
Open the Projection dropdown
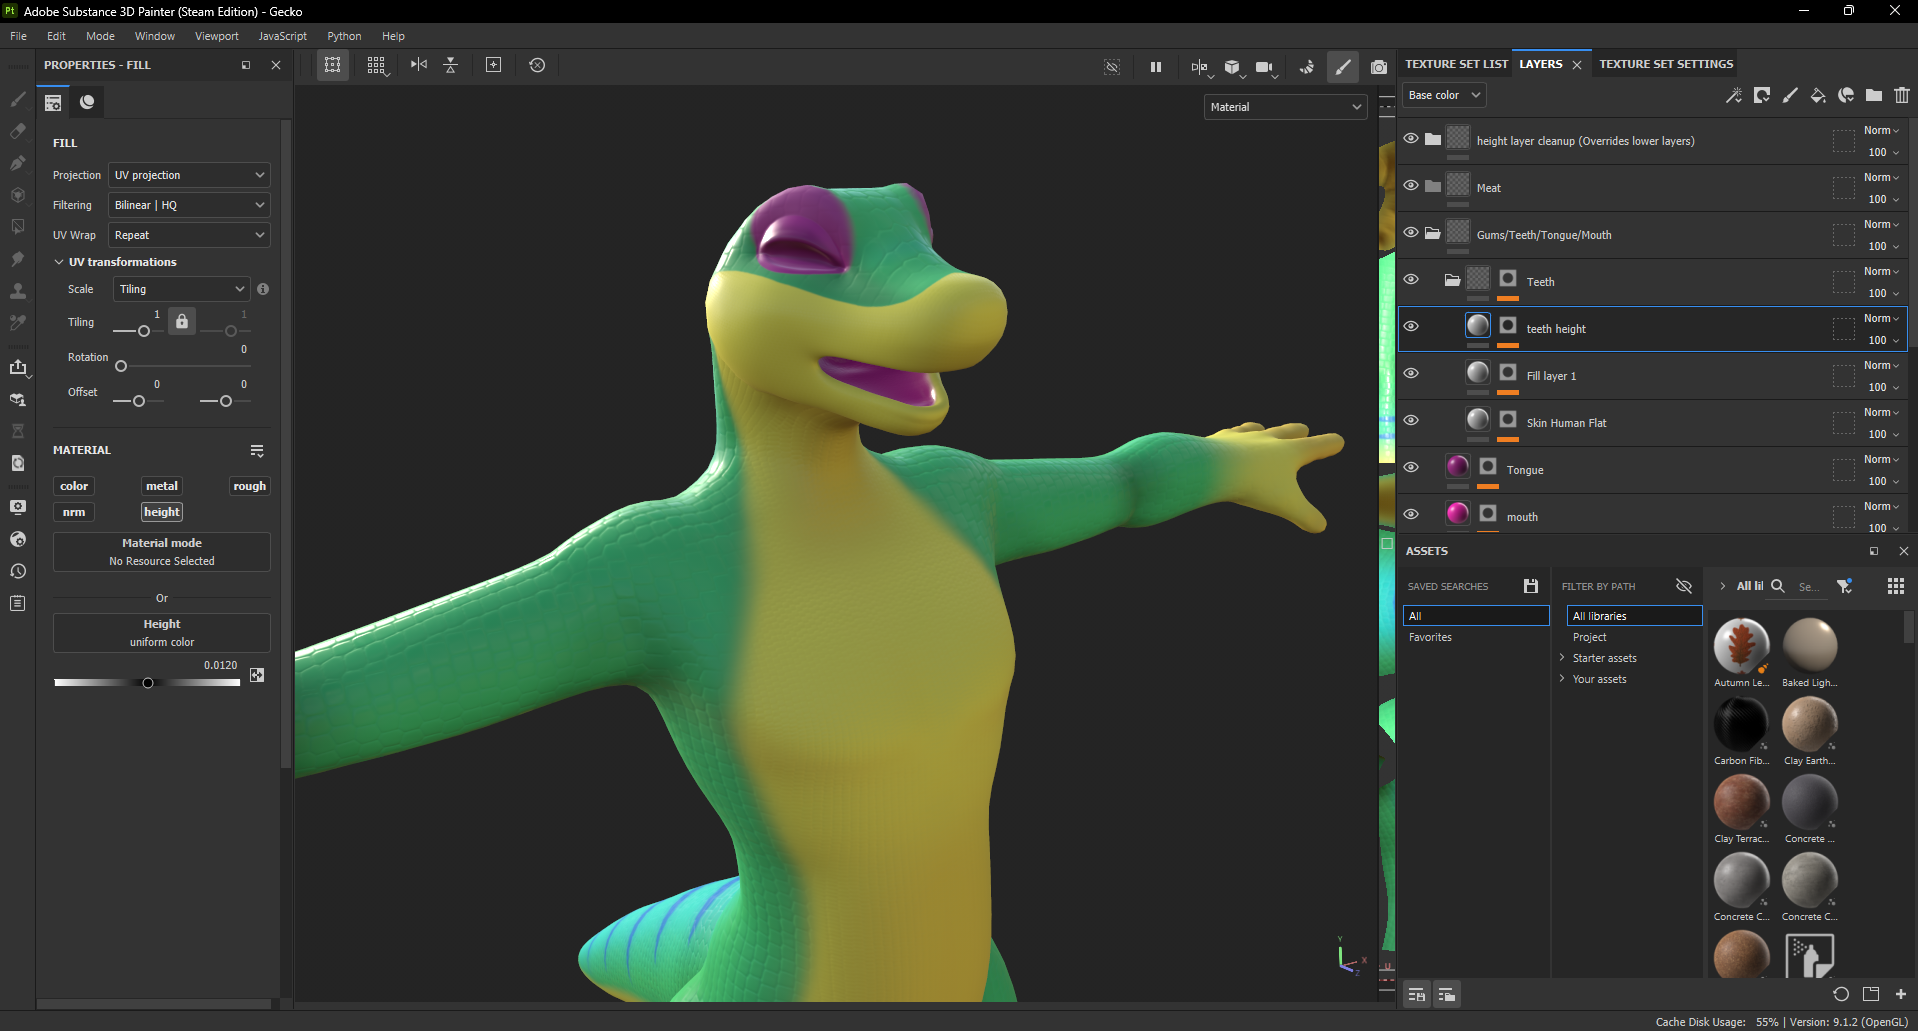pyautogui.click(x=189, y=175)
